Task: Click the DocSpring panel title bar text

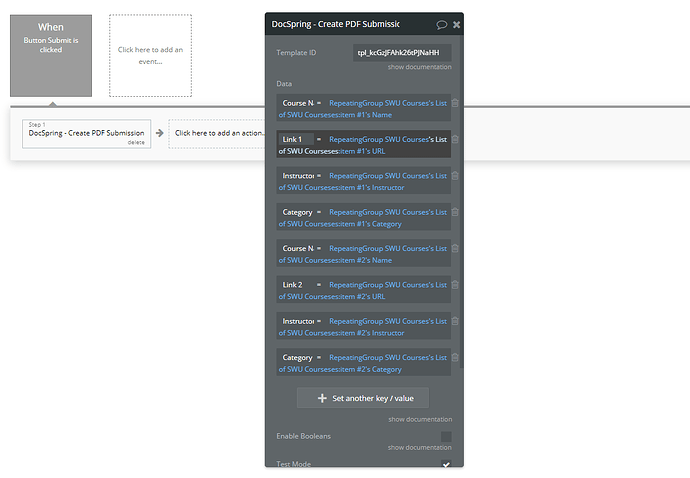Action: [335, 24]
